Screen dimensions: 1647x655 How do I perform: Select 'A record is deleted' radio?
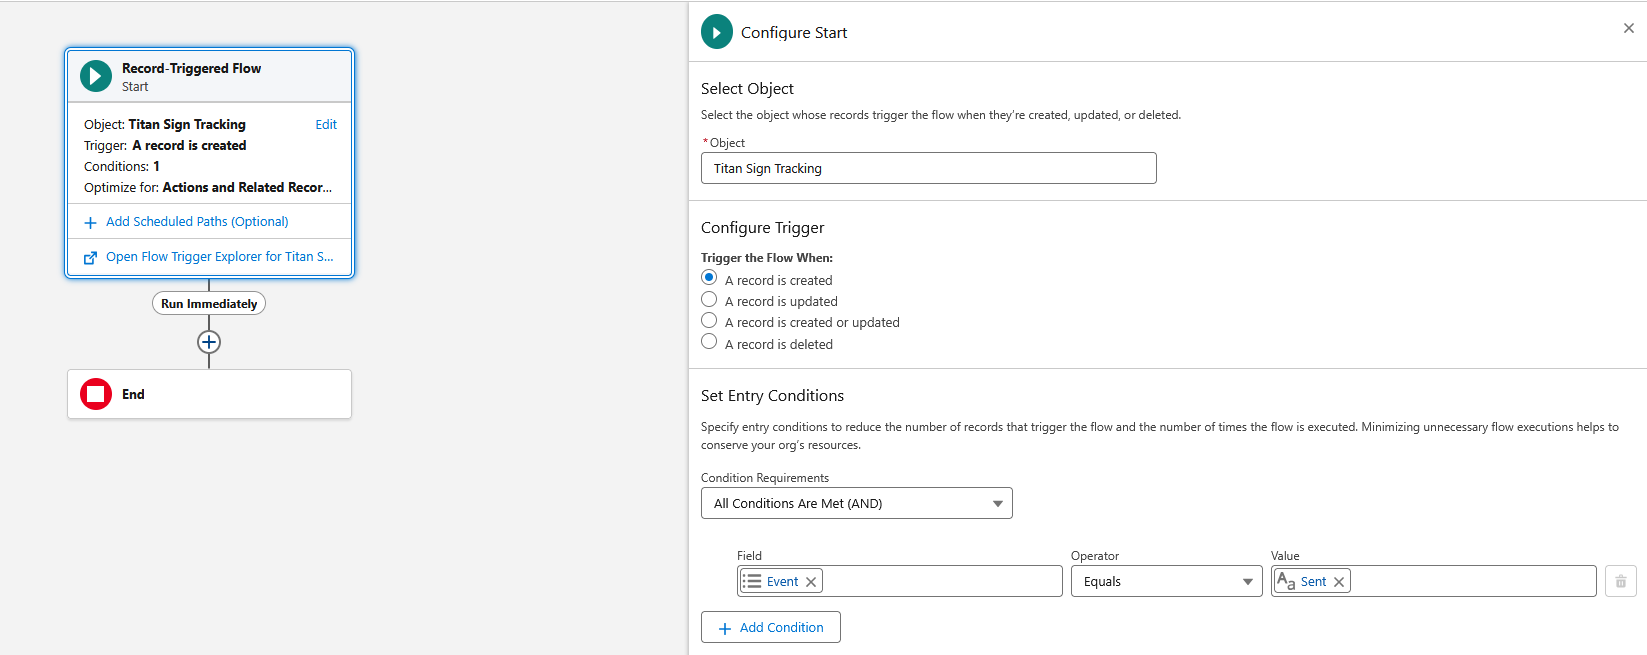(709, 342)
